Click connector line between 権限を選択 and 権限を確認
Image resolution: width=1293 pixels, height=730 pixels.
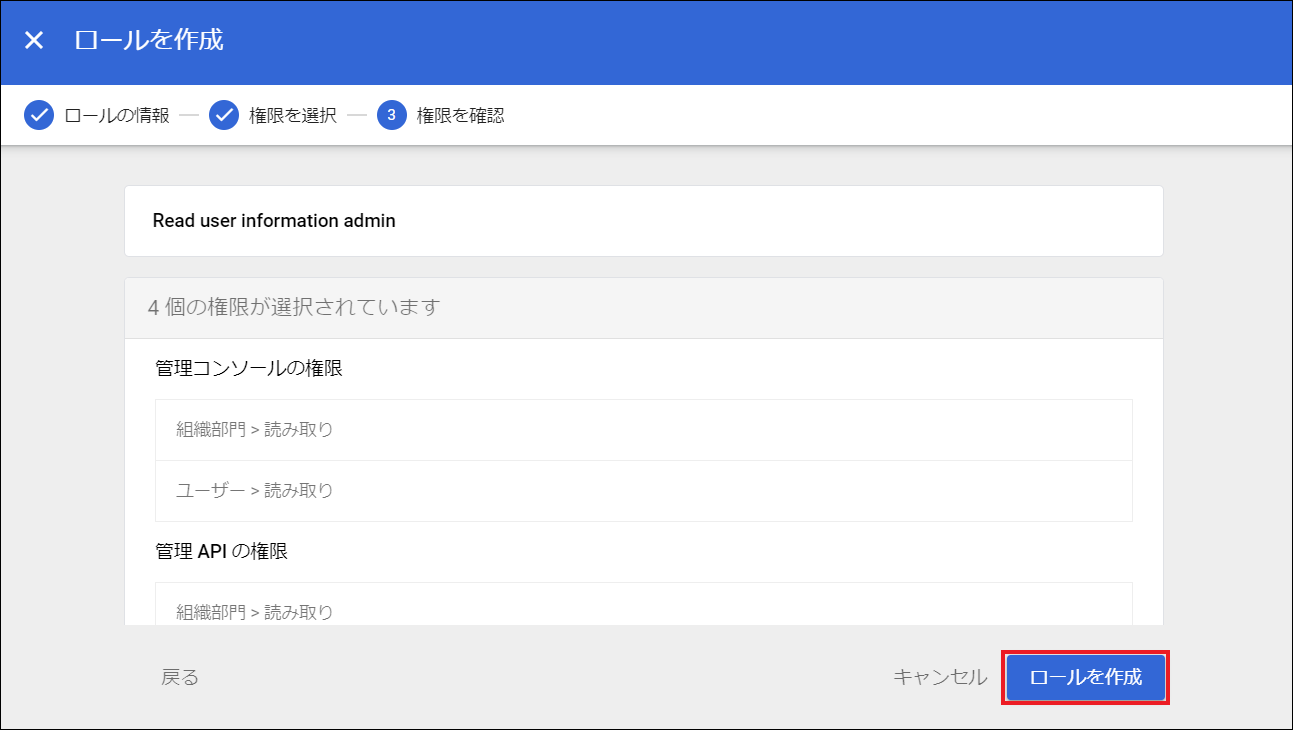click(357, 116)
